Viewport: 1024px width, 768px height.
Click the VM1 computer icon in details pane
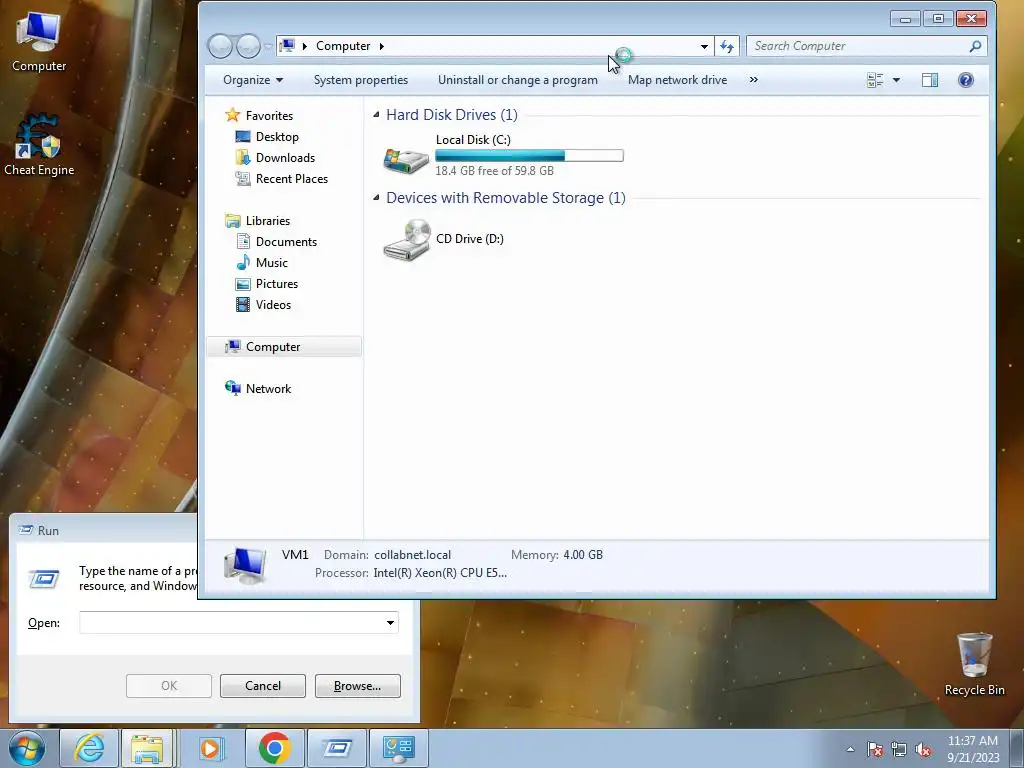(244, 565)
